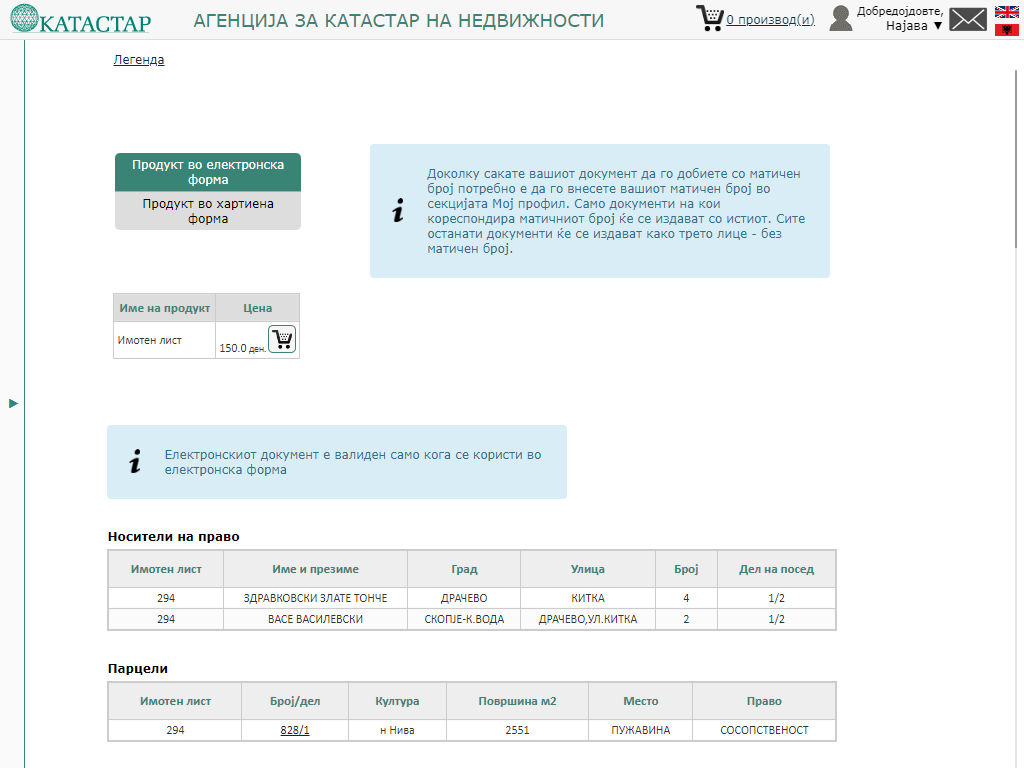Open the Најава dropdown menu
The width and height of the screenshot is (1024, 768).
(x=914, y=26)
